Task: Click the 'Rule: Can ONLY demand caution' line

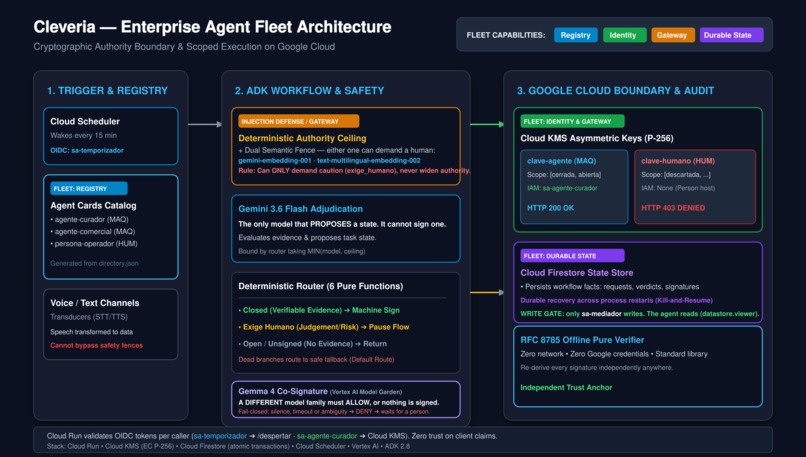Action: click(x=354, y=170)
